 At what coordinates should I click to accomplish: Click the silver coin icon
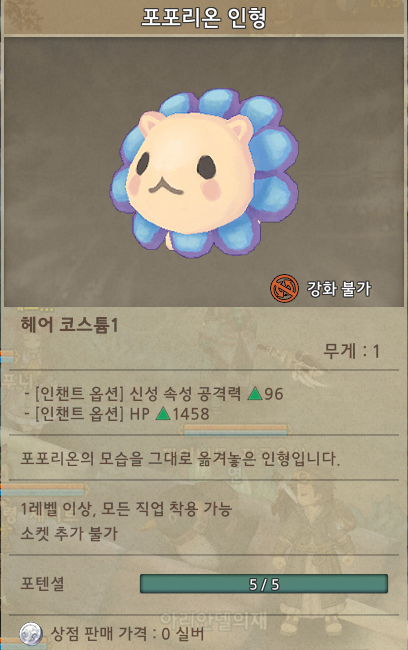[x=31, y=634]
